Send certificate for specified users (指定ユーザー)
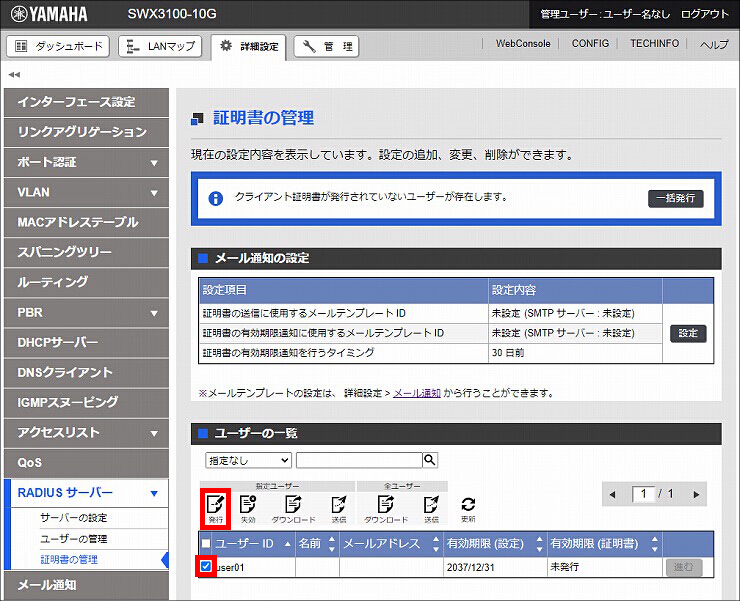Viewport: 740px width, 601px height. coord(339,509)
